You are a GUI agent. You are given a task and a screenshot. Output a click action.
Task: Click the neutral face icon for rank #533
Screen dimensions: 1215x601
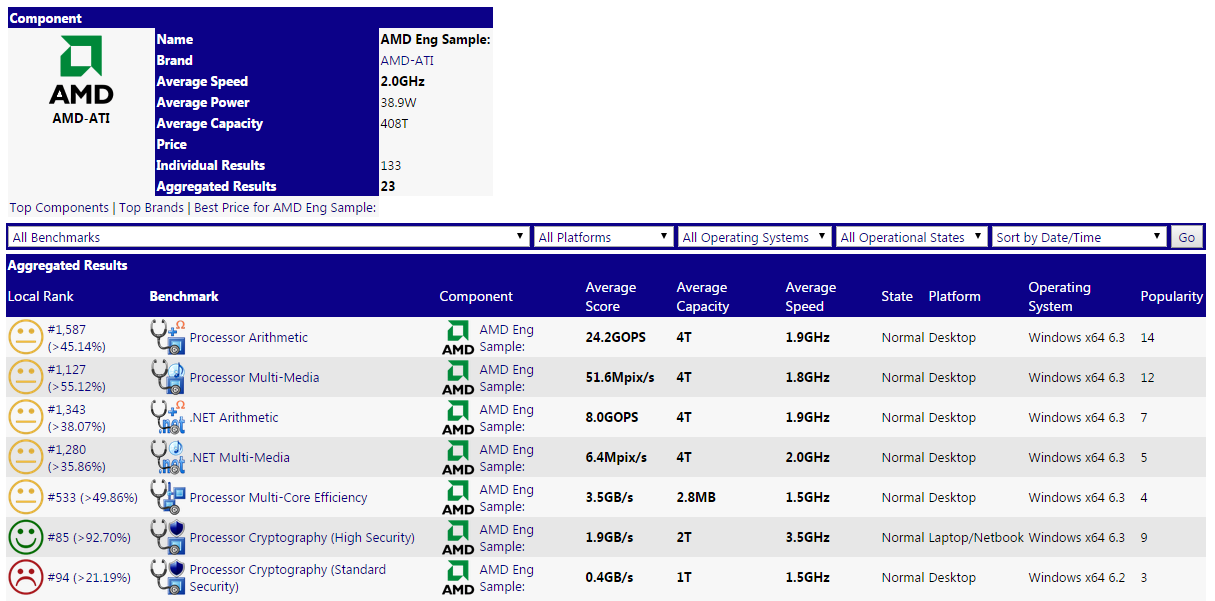[x=26, y=497]
